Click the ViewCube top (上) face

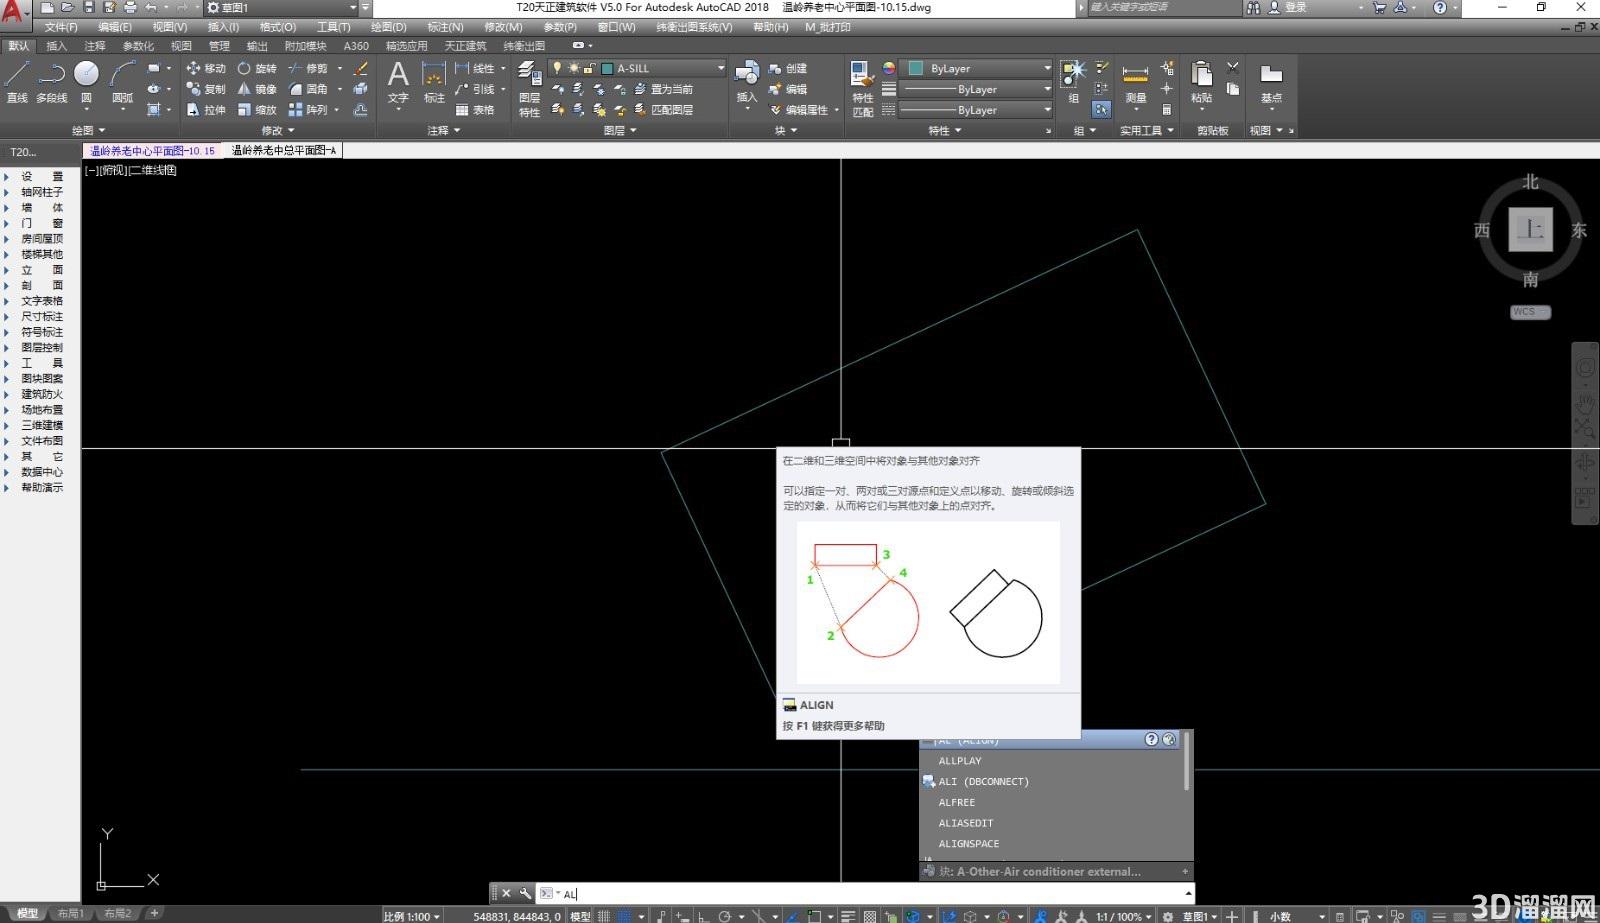tap(1530, 230)
